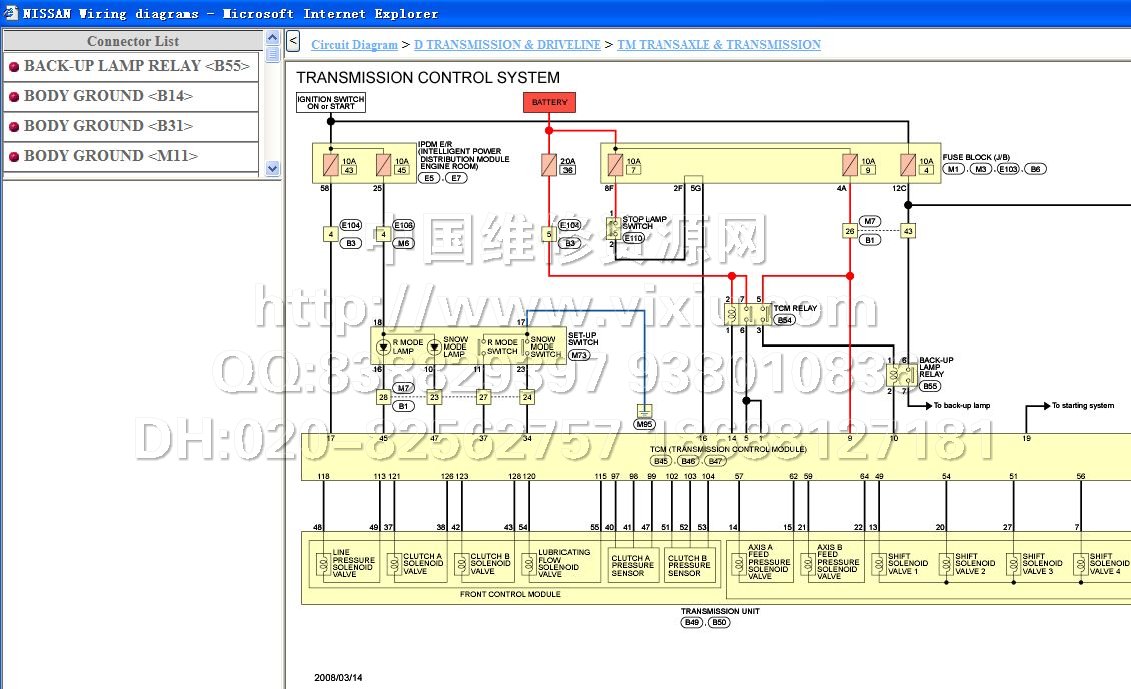Click the Connector List header

point(133,41)
